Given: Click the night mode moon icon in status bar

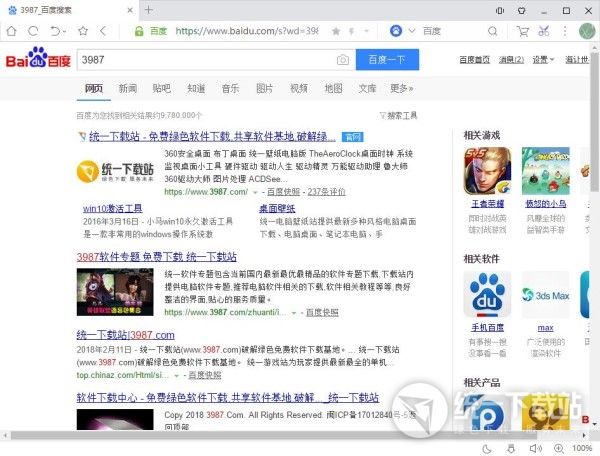Looking at the screenshot, I should [487, 448].
